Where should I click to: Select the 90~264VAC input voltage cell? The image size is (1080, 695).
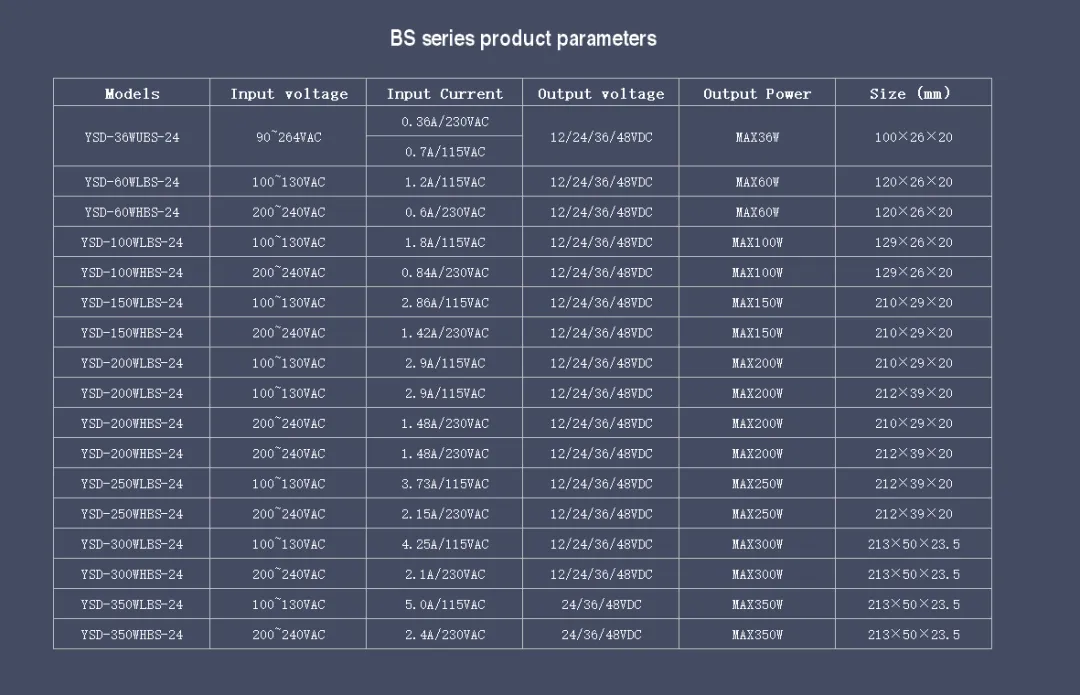click(x=288, y=136)
